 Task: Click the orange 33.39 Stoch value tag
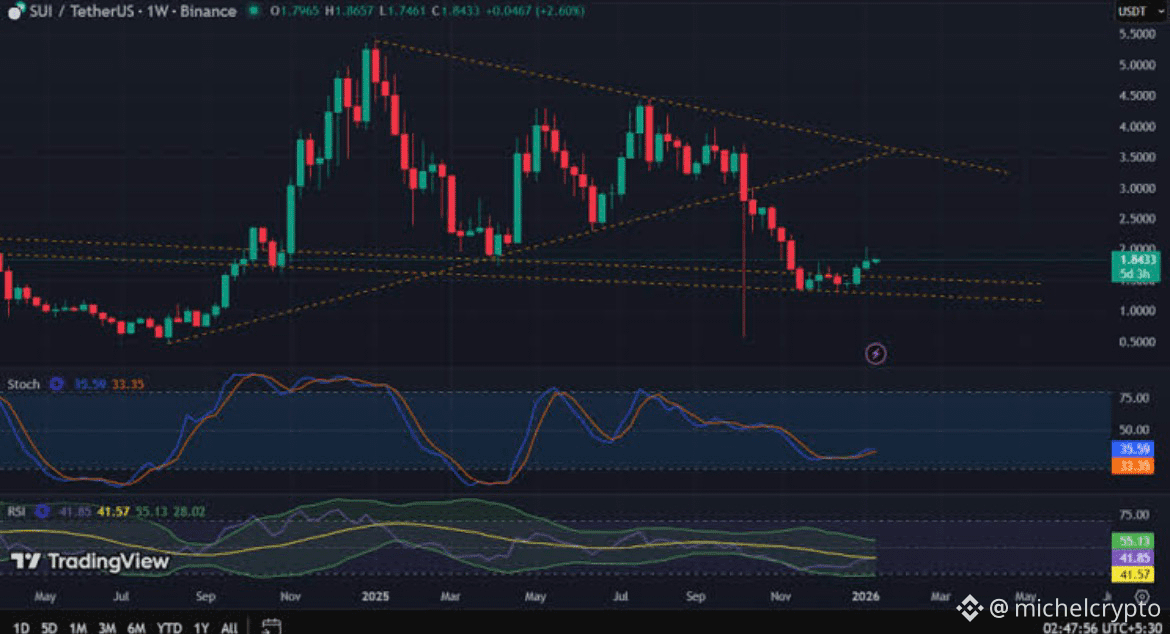click(x=1133, y=466)
